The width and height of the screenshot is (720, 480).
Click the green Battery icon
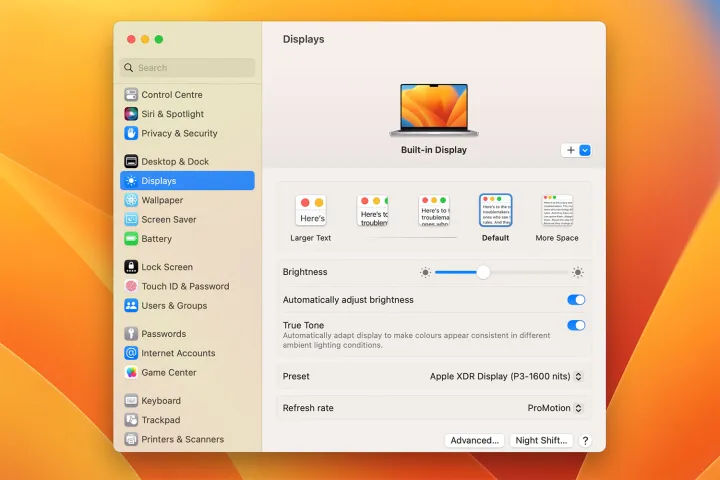(x=131, y=238)
